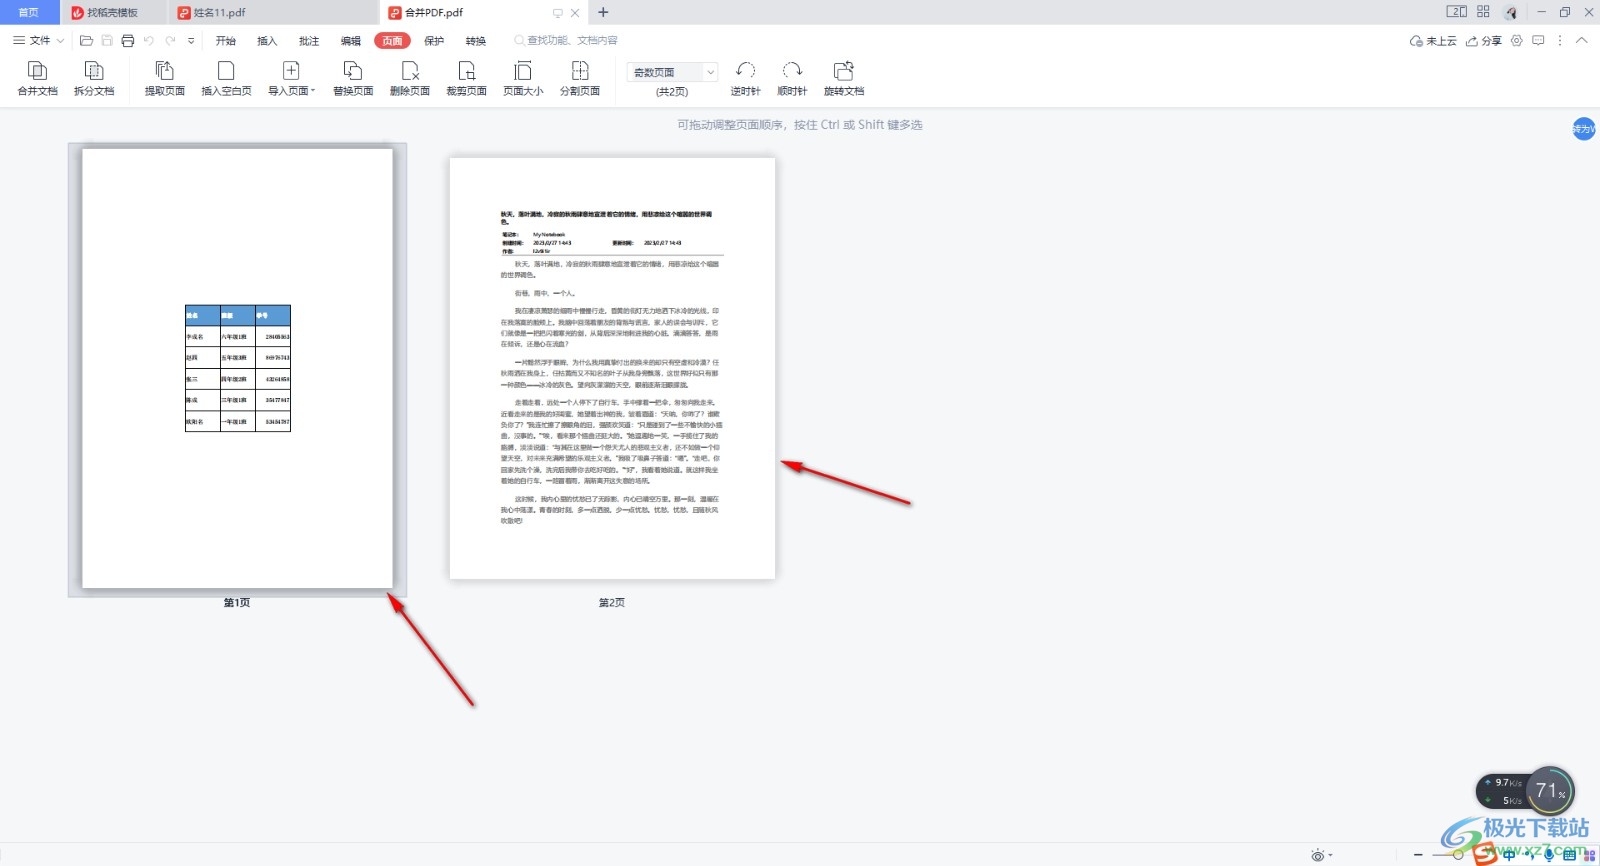Viewport: 1600px width, 866px height.
Task: Click the save icon in quick toolbar
Action: click(107, 41)
